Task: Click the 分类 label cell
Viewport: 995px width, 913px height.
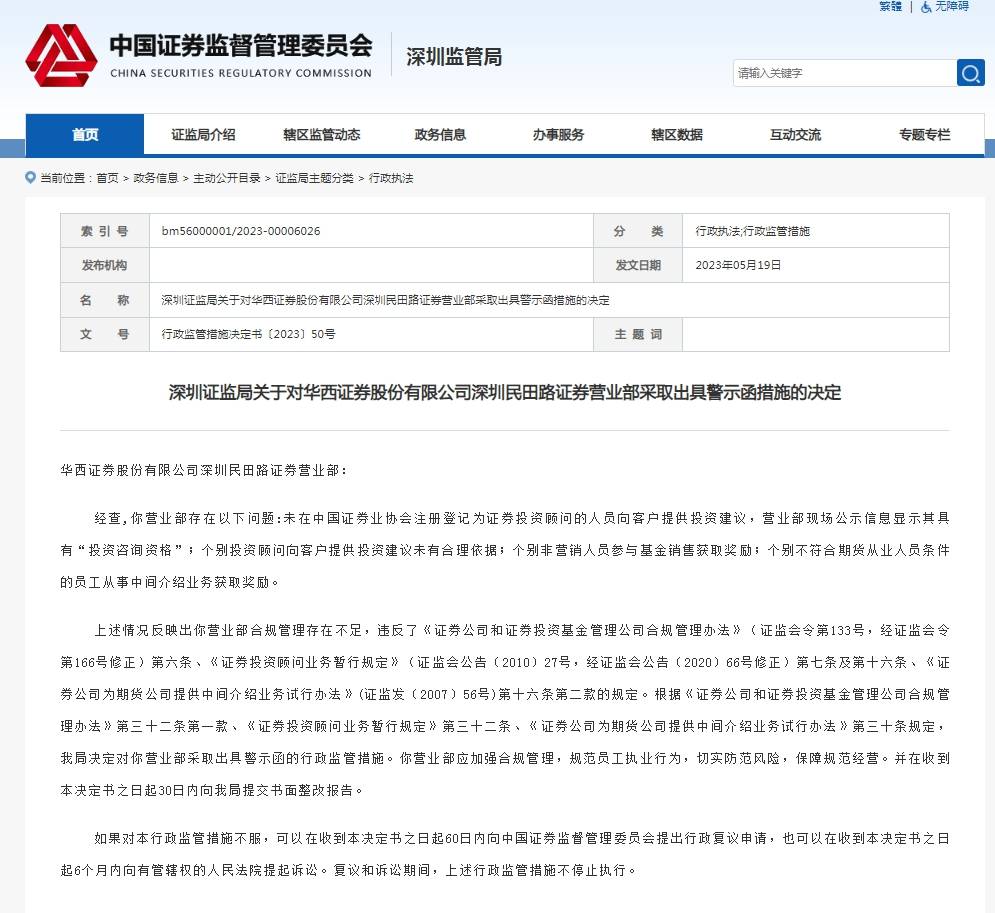Action: pyautogui.click(x=638, y=231)
